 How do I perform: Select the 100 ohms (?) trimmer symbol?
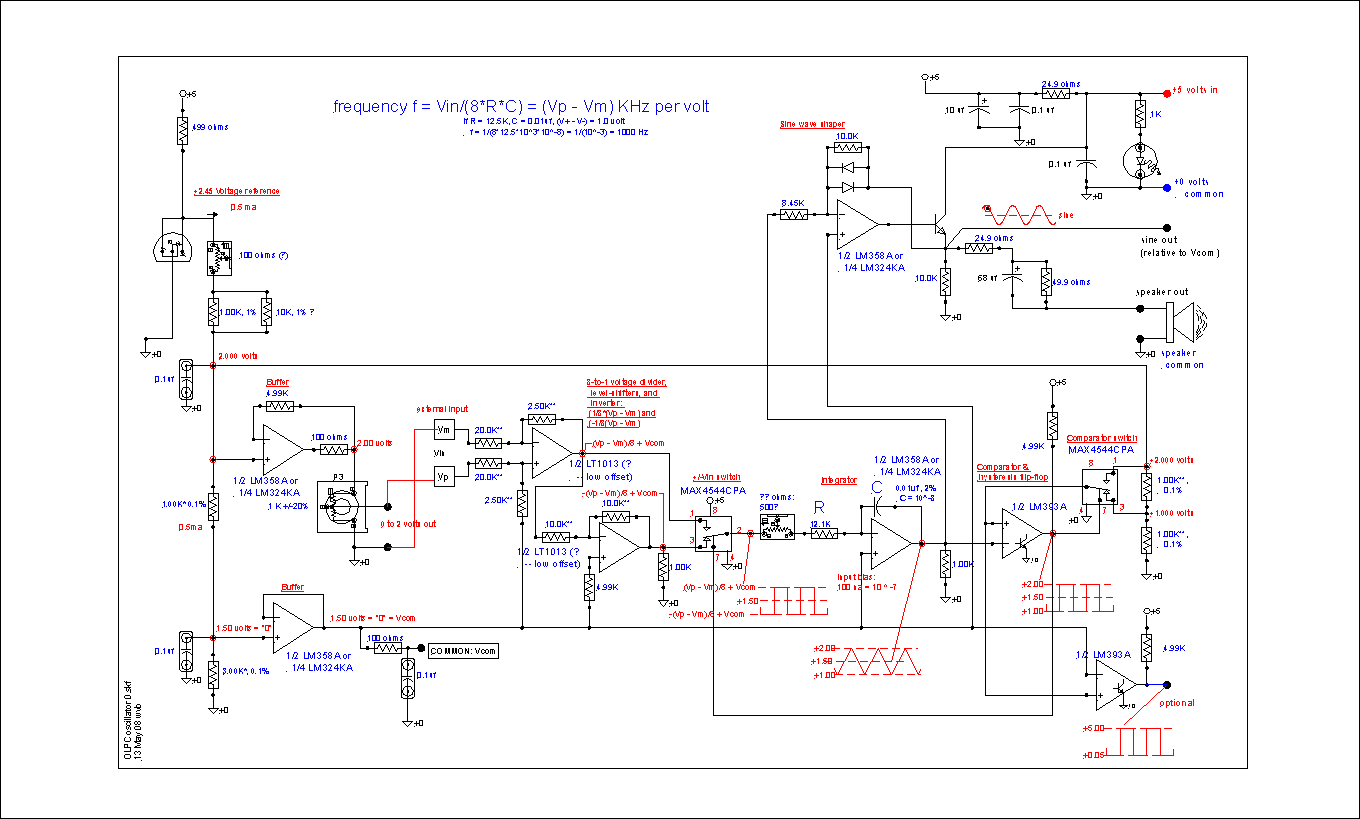pos(221,257)
